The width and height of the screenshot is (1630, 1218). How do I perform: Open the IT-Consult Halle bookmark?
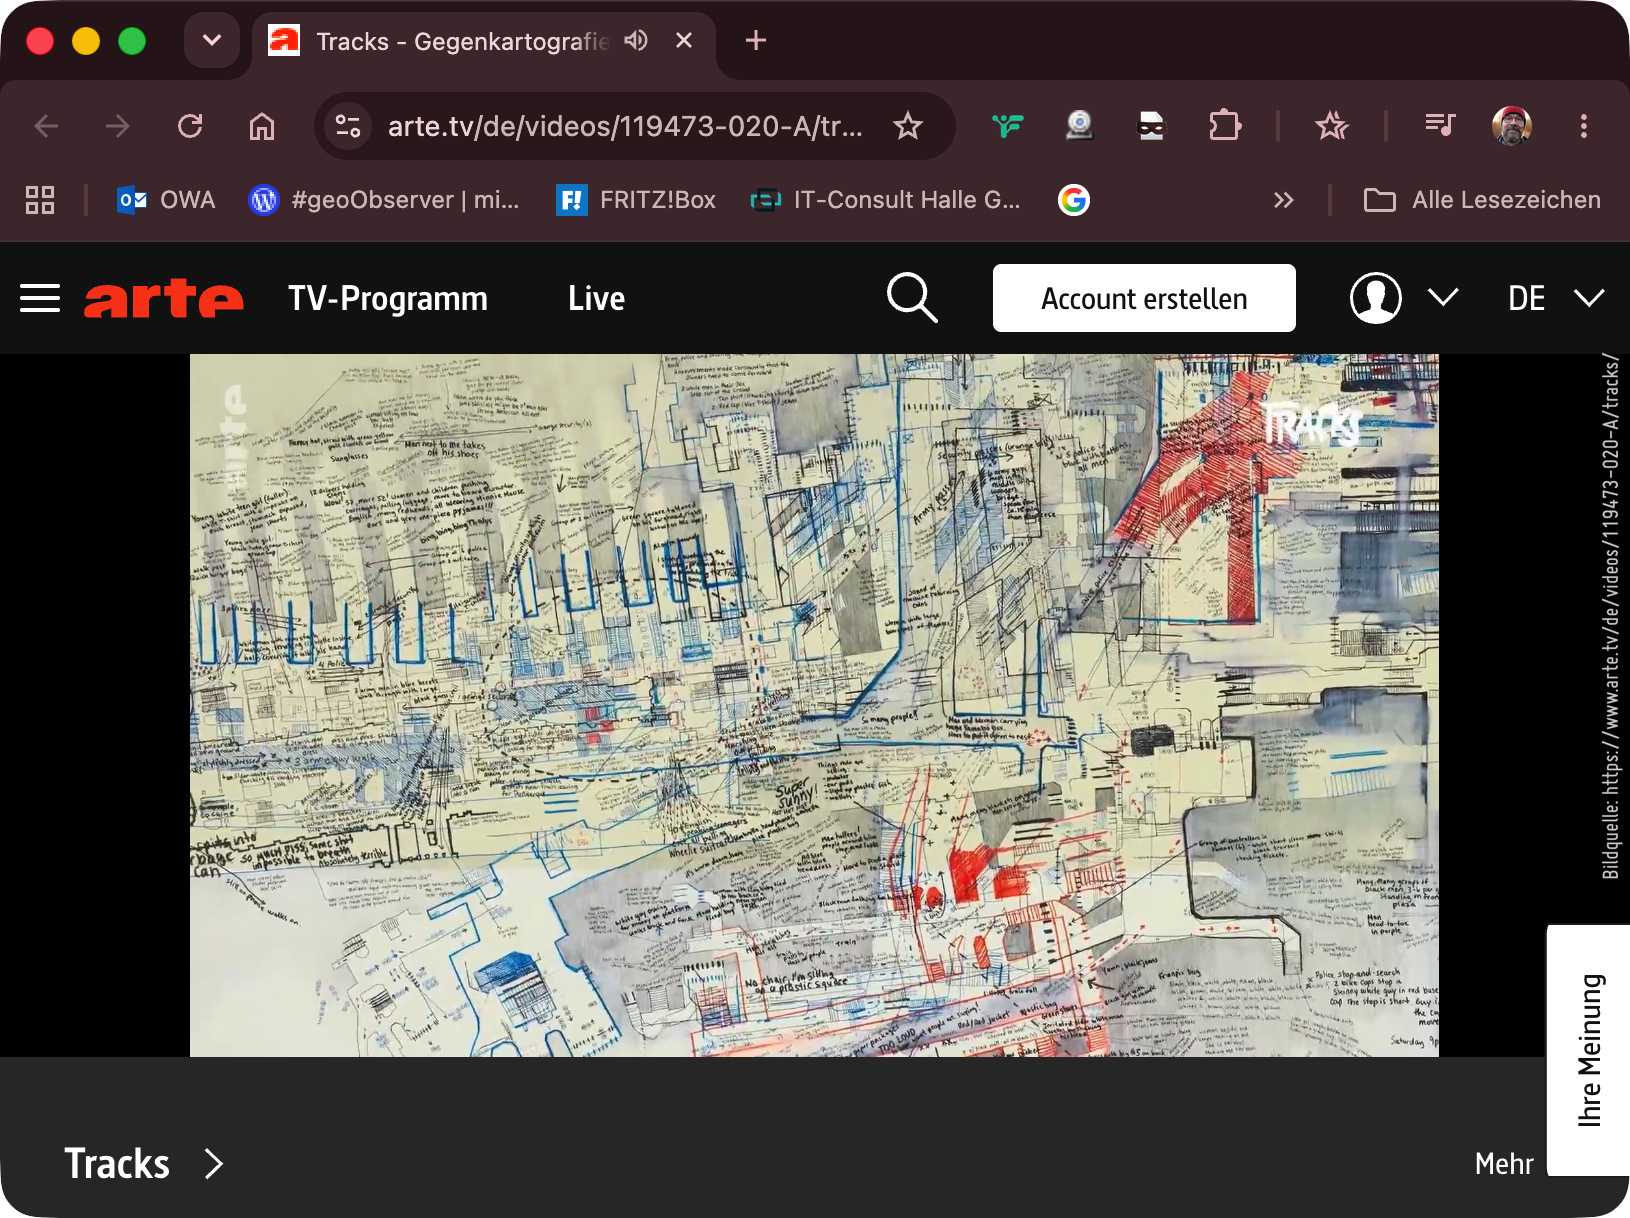[886, 200]
